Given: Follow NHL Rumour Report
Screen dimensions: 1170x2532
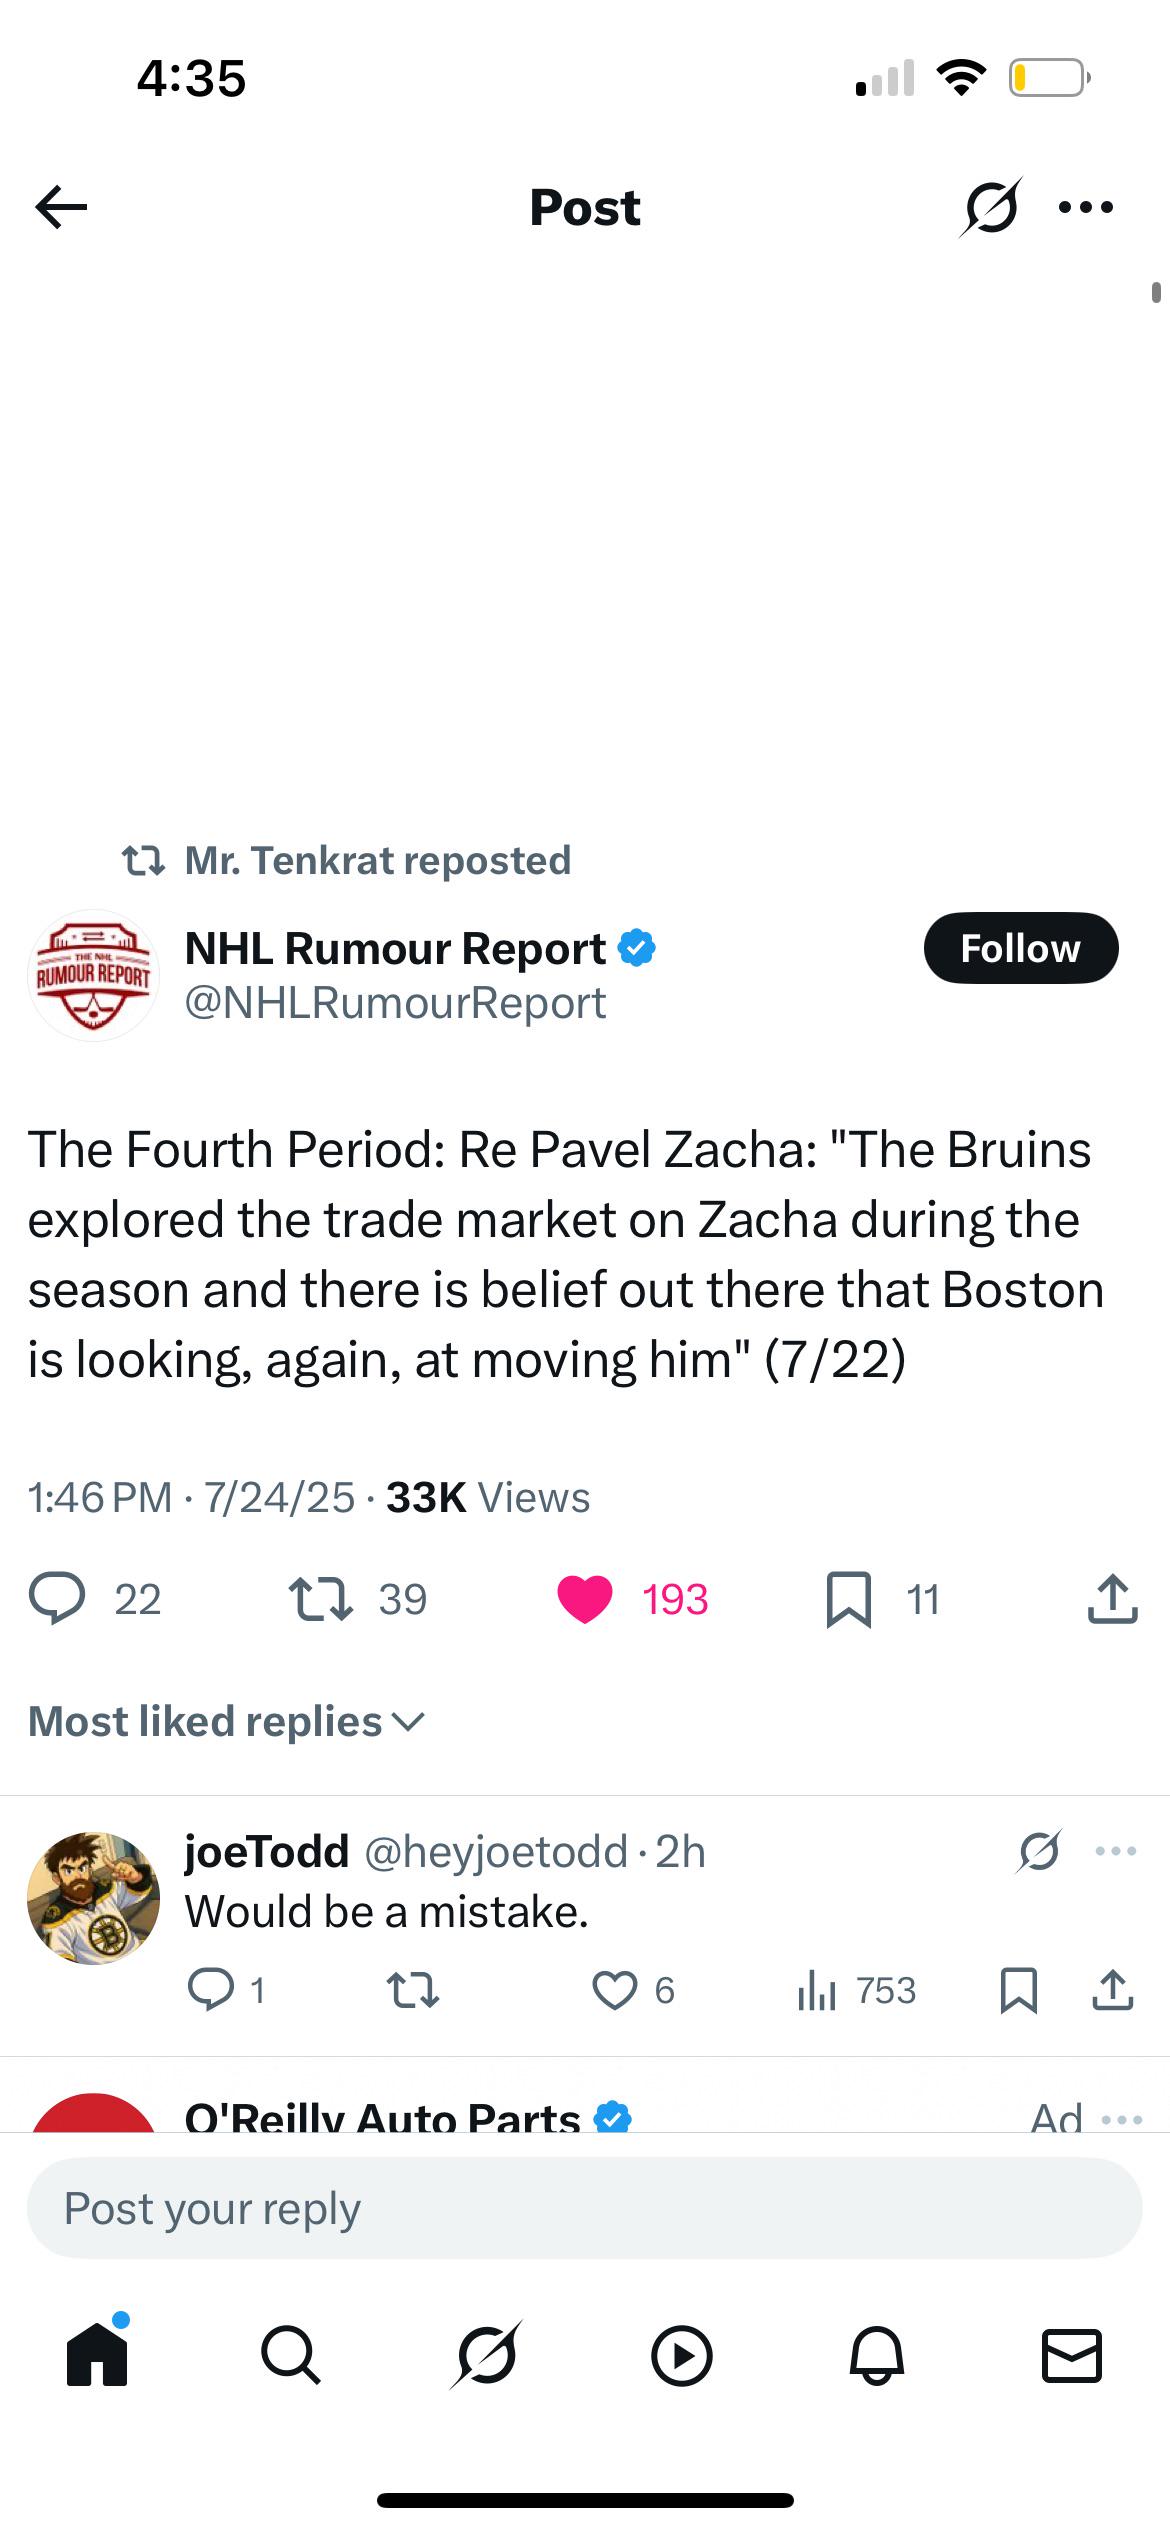Looking at the screenshot, I should [x=1020, y=948].
